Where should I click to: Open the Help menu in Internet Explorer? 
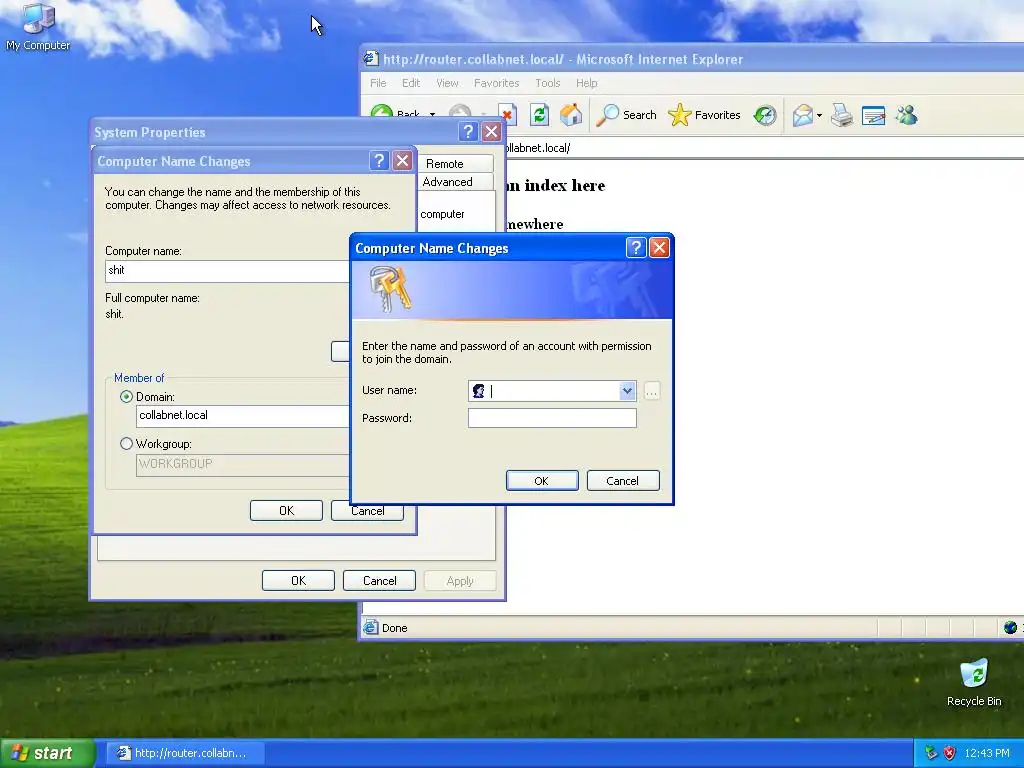(586, 83)
